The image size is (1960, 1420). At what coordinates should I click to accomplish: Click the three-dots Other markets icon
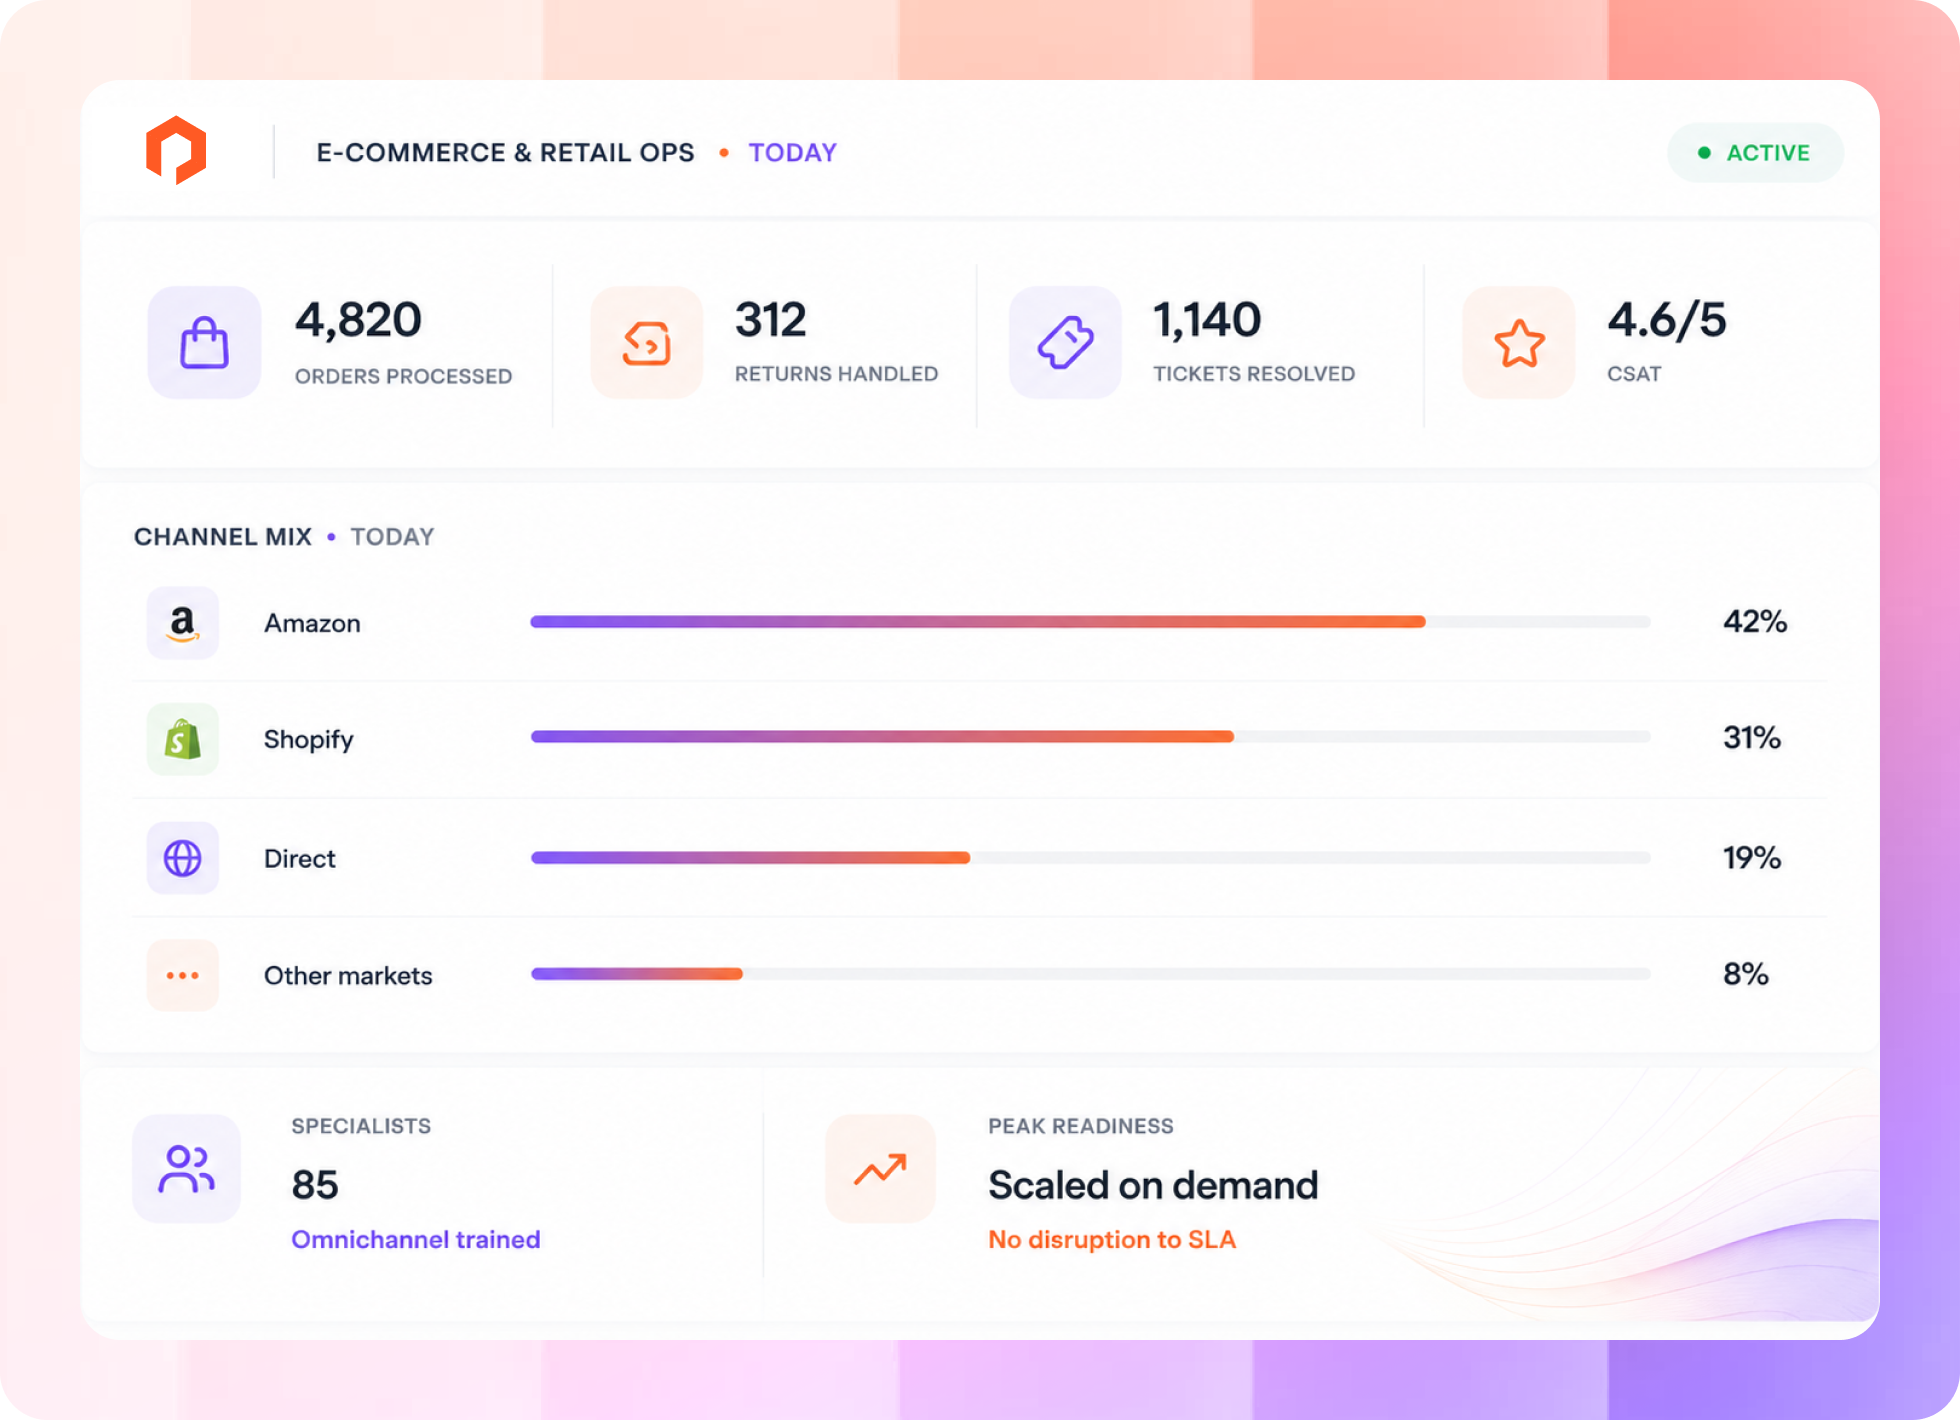tap(183, 975)
